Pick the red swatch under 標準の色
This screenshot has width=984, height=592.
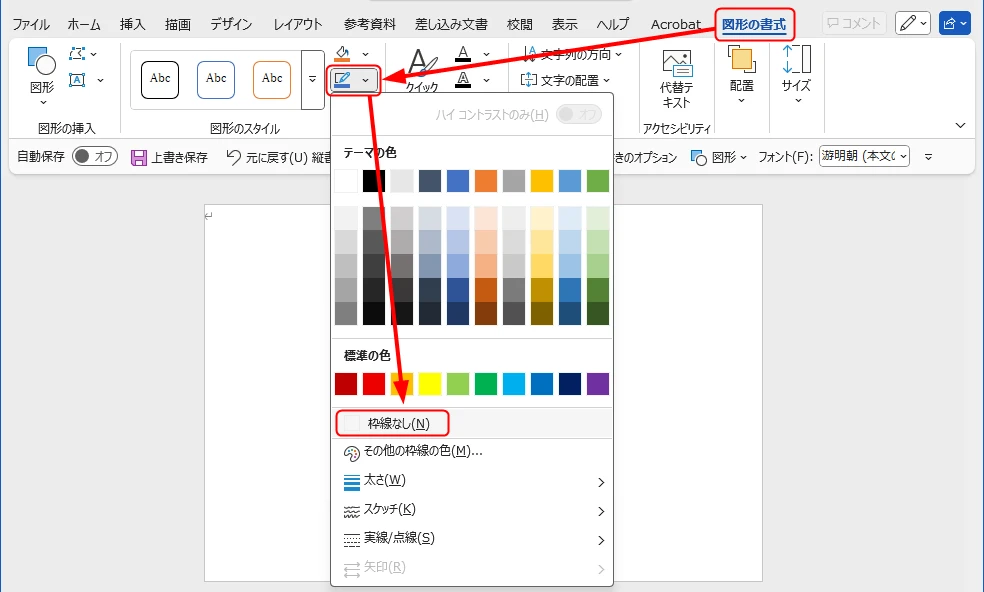coord(372,384)
